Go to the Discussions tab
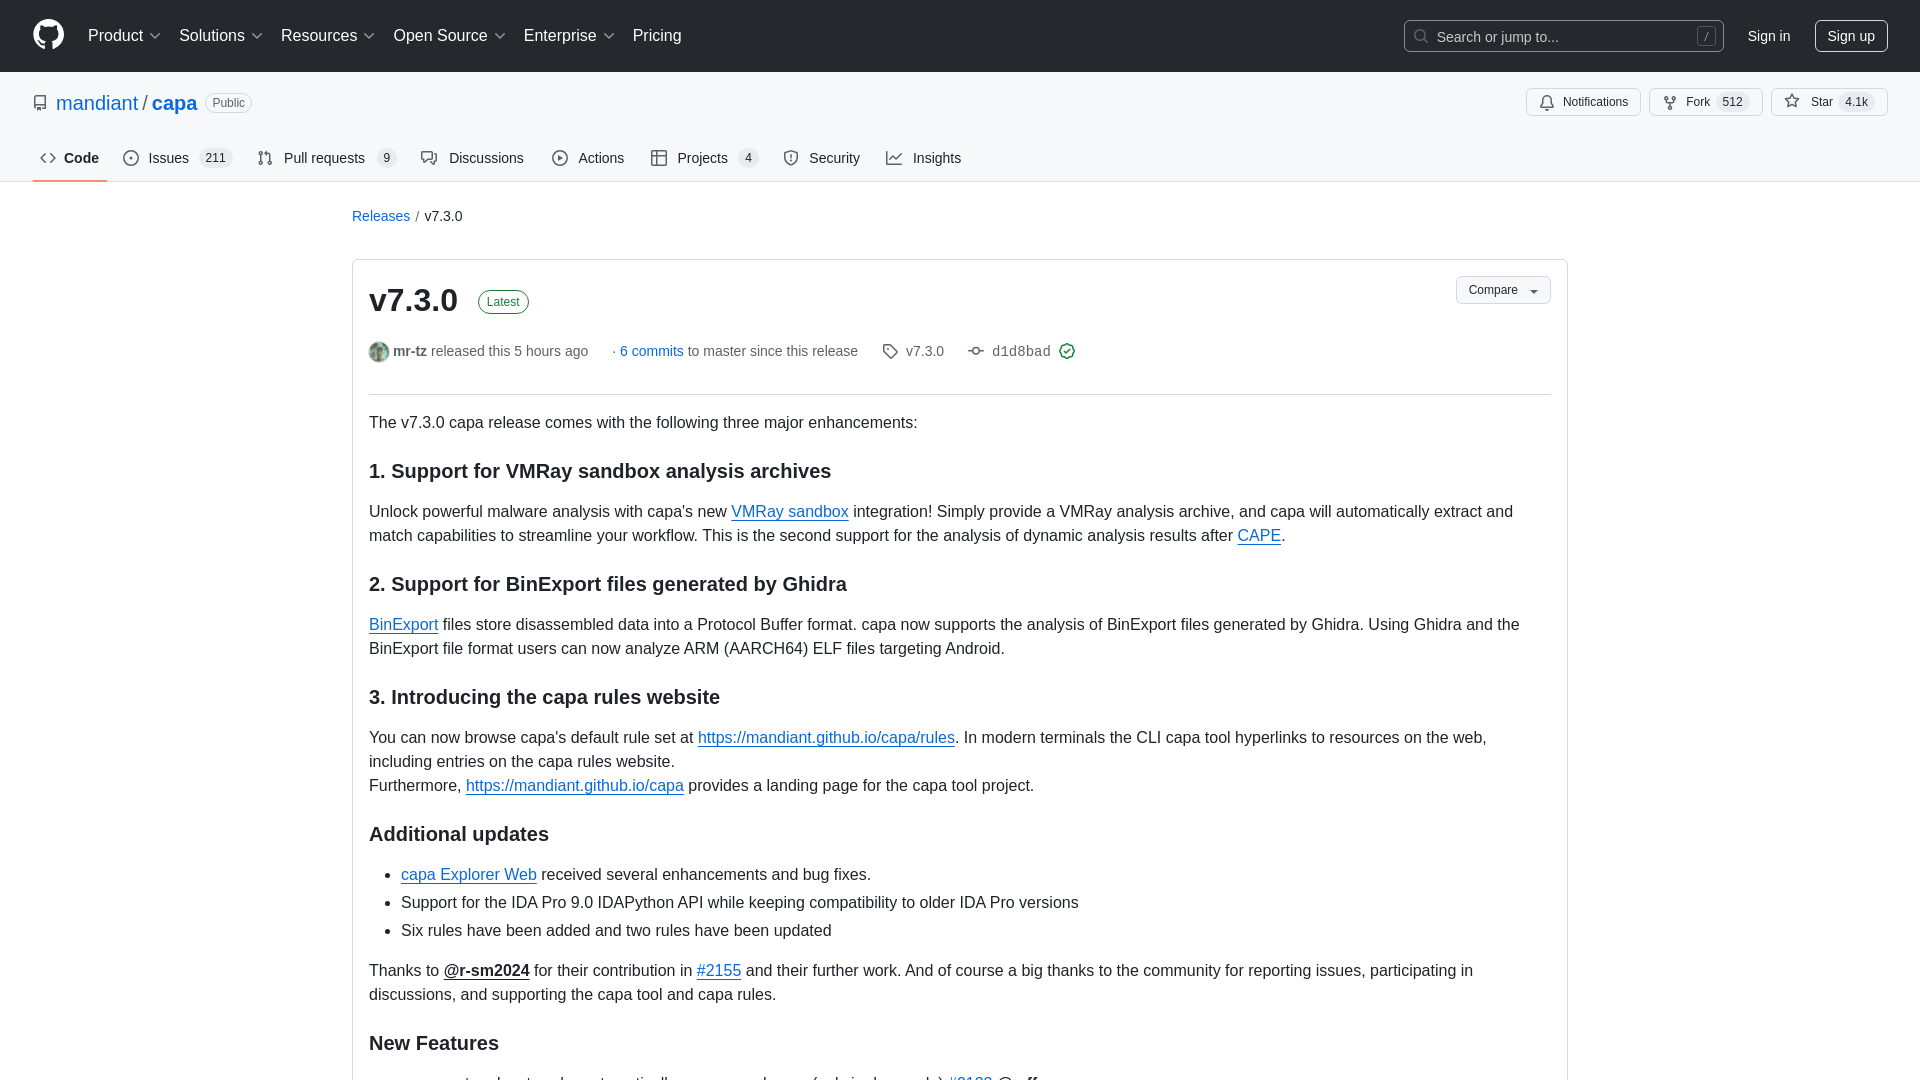Viewport: 1920px width, 1080px height. pyautogui.click(x=472, y=158)
